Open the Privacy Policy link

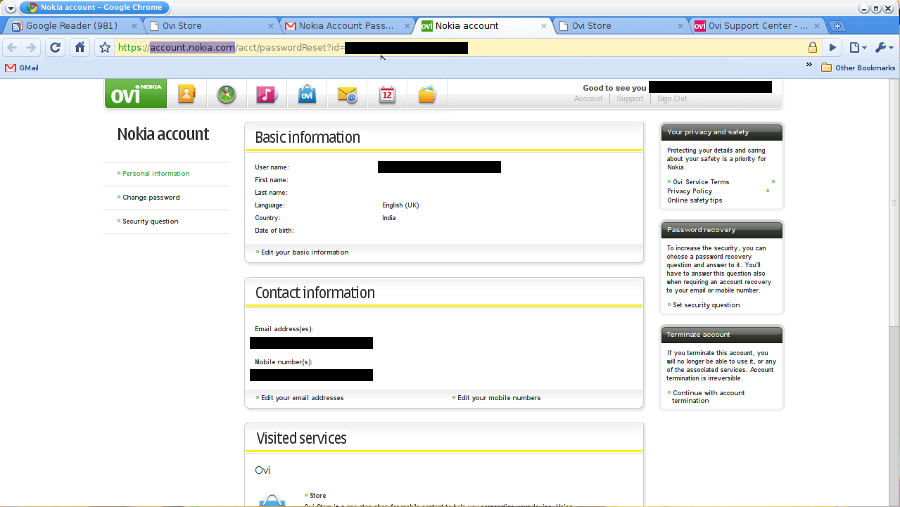689,191
